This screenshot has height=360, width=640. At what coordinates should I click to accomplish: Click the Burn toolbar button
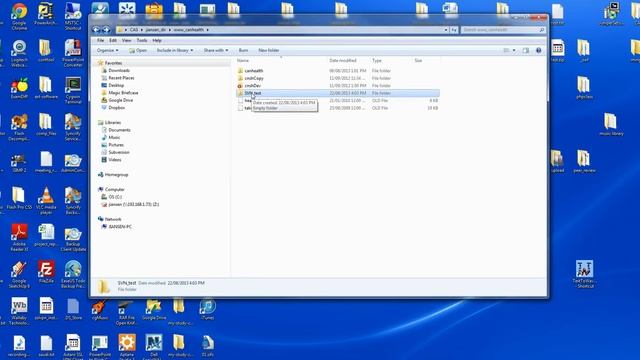point(243,50)
